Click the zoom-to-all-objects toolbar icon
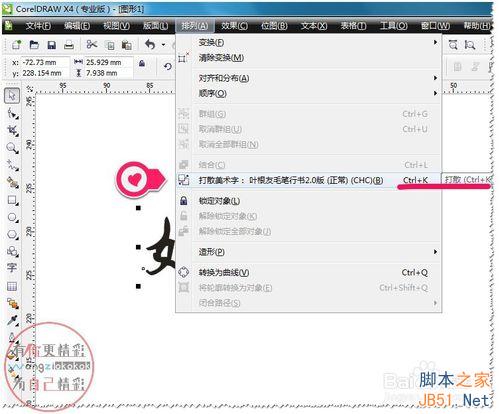 pyautogui.click(x=470, y=45)
